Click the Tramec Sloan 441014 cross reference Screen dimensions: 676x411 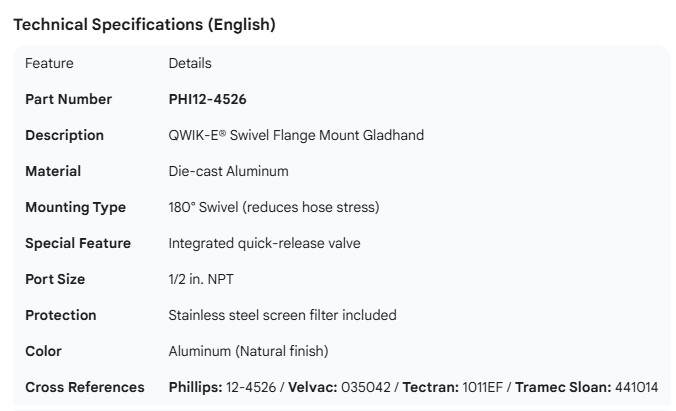[x=586, y=387]
